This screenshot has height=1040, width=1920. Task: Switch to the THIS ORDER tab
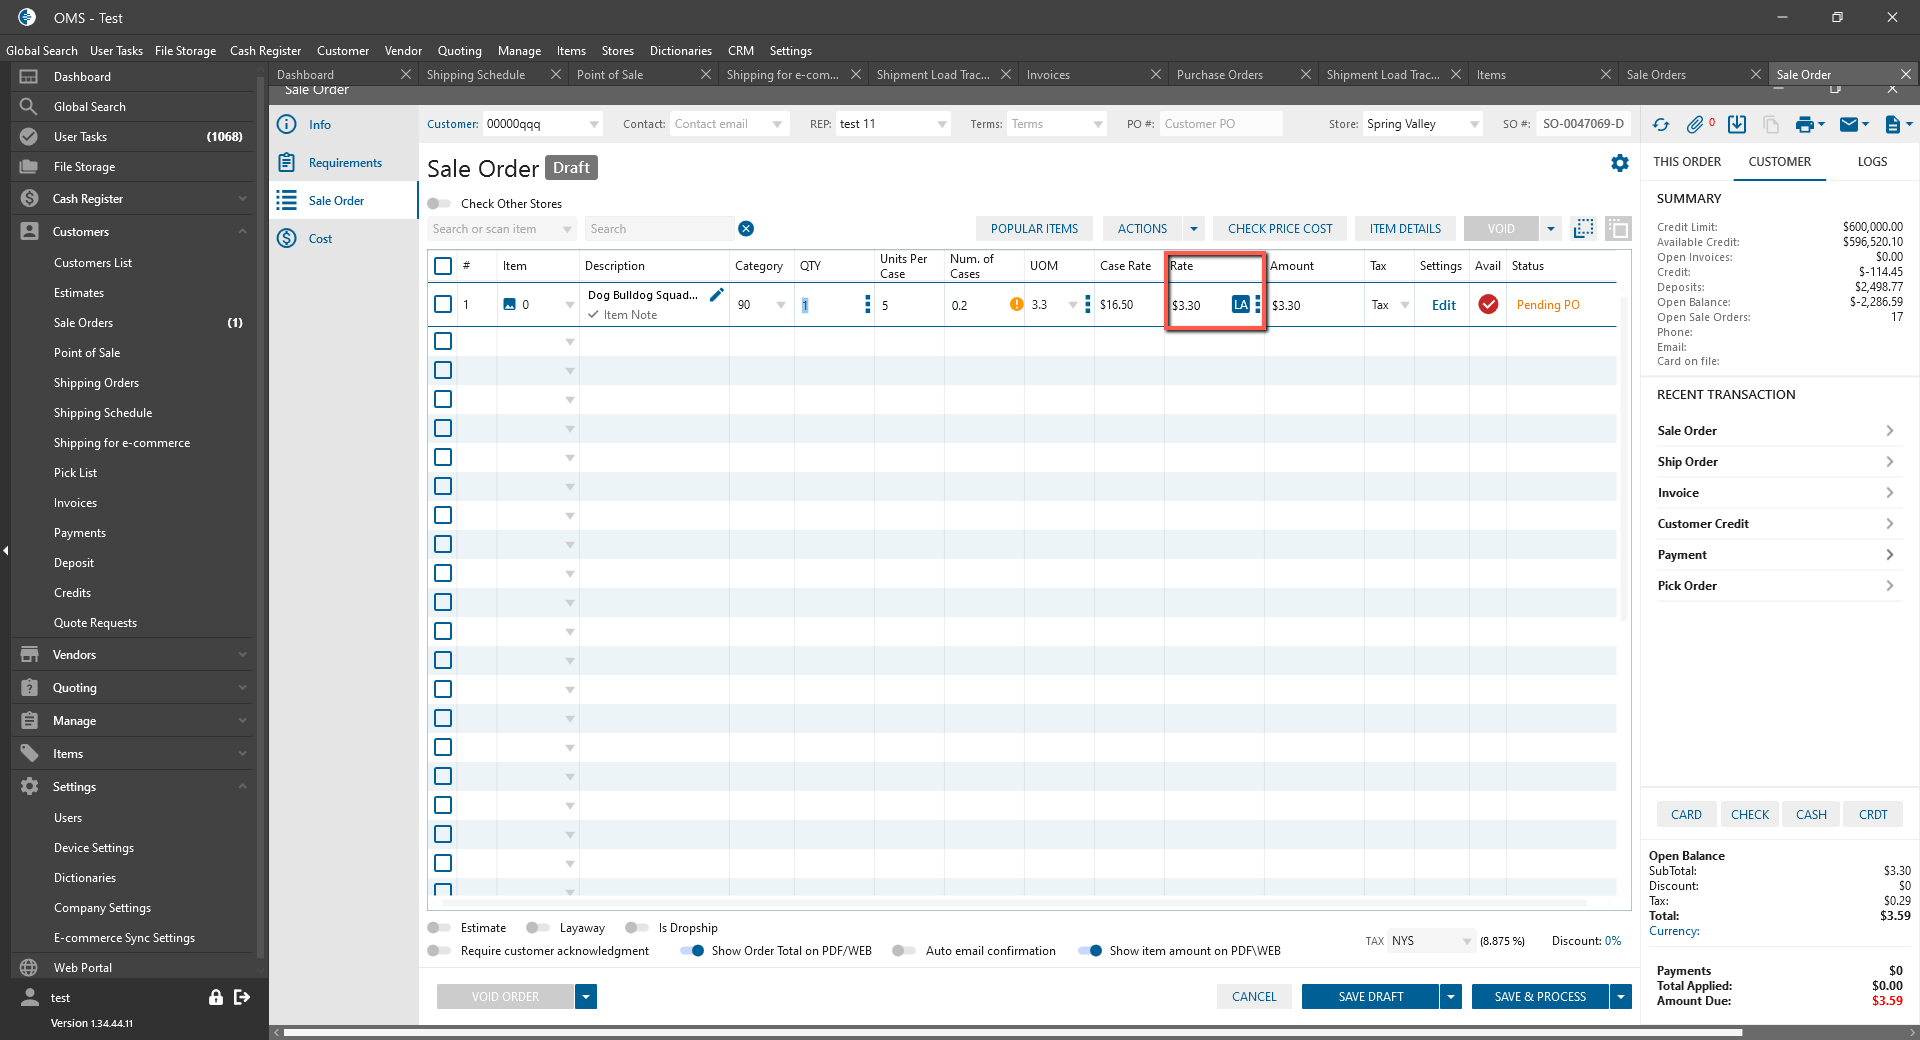[1687, 162]
